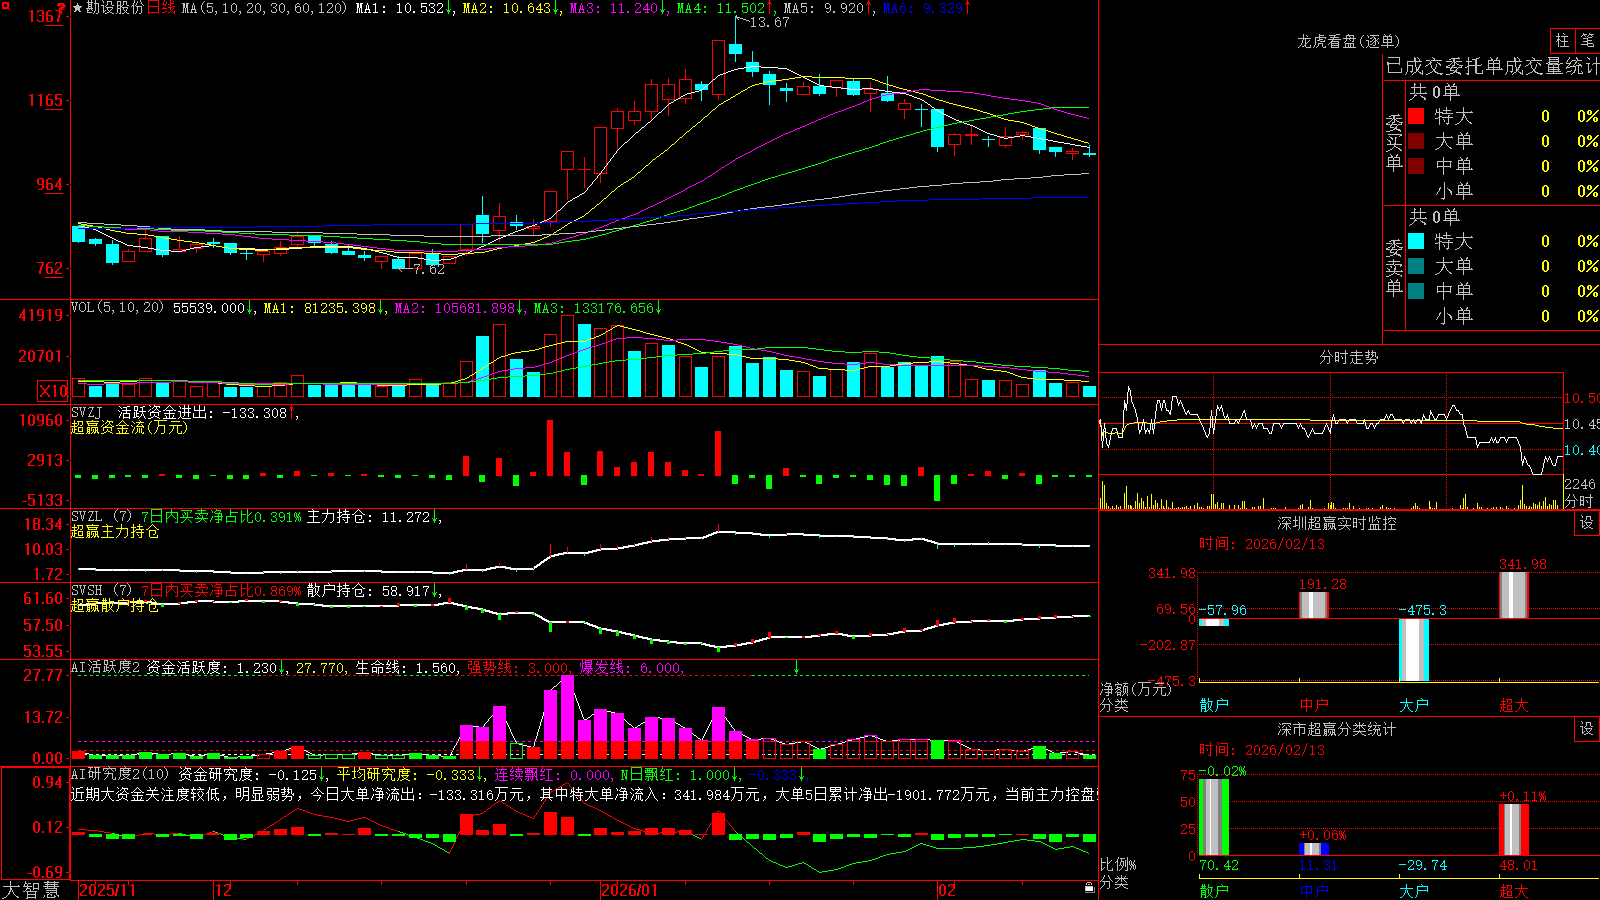1600x900 pixels.
Task: Click the 净额(万元) axis label
Action: 1135,689
